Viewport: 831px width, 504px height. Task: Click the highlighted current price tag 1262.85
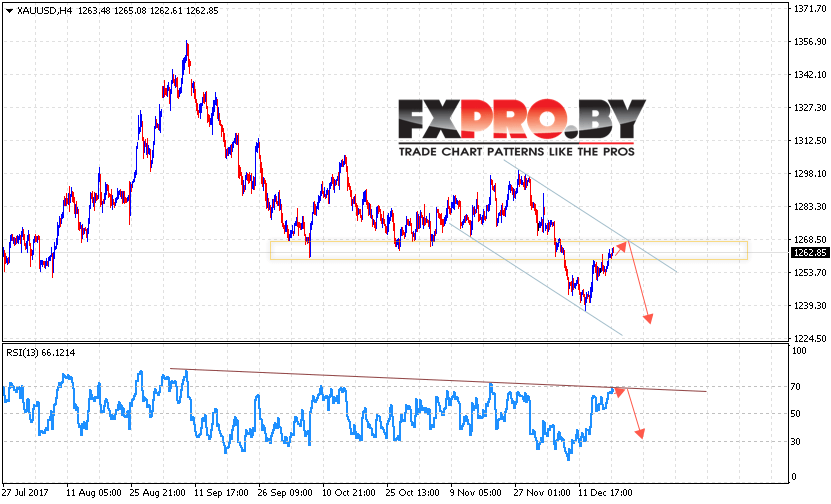(809, 253)
